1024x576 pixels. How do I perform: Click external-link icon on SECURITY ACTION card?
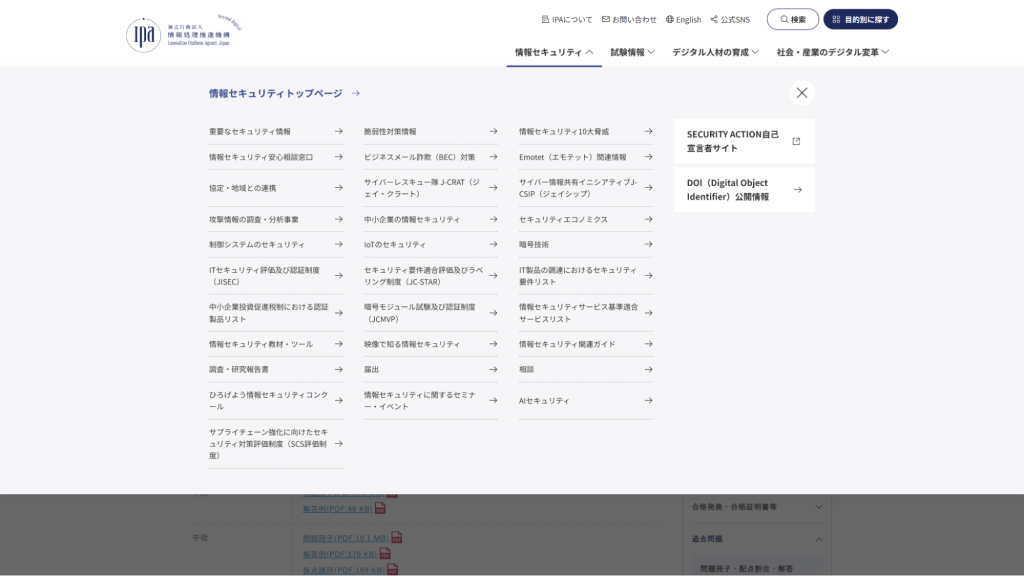tap(796, 141)
